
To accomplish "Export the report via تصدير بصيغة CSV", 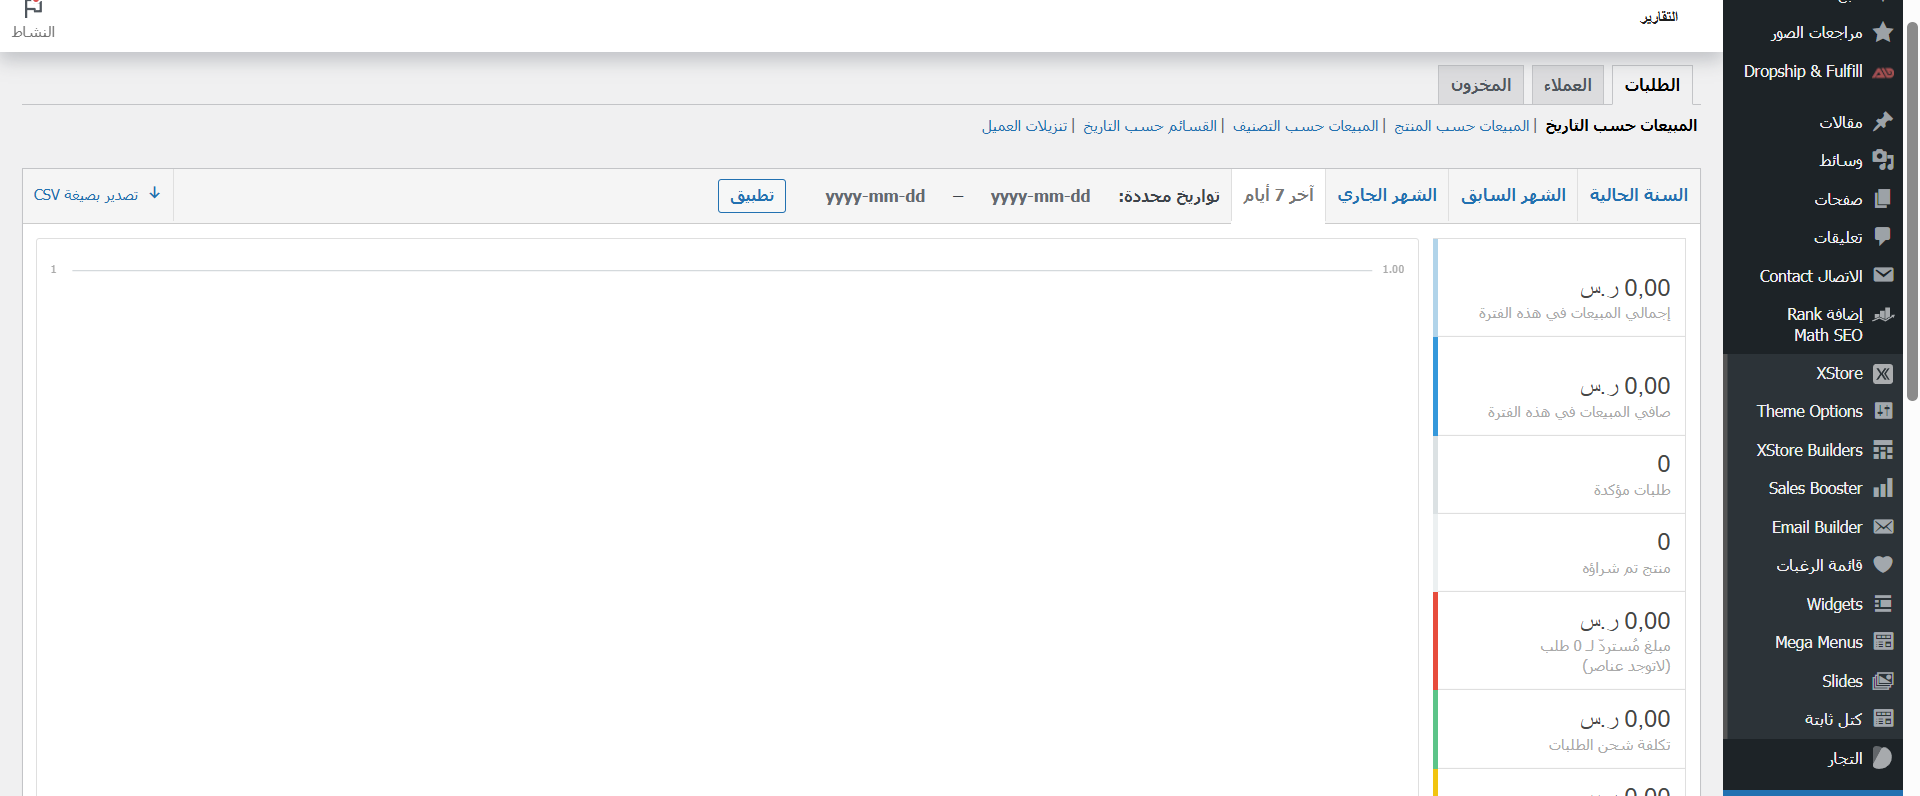I will 97,195.
